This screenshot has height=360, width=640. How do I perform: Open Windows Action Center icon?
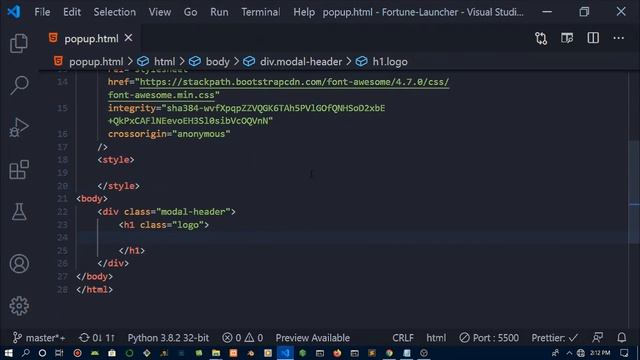(624, 353)
